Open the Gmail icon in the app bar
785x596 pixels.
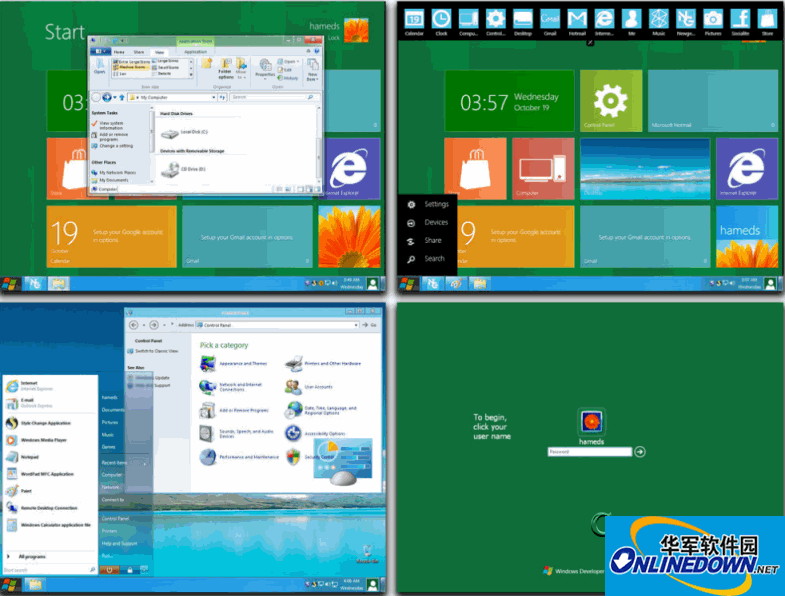(550, 20)
